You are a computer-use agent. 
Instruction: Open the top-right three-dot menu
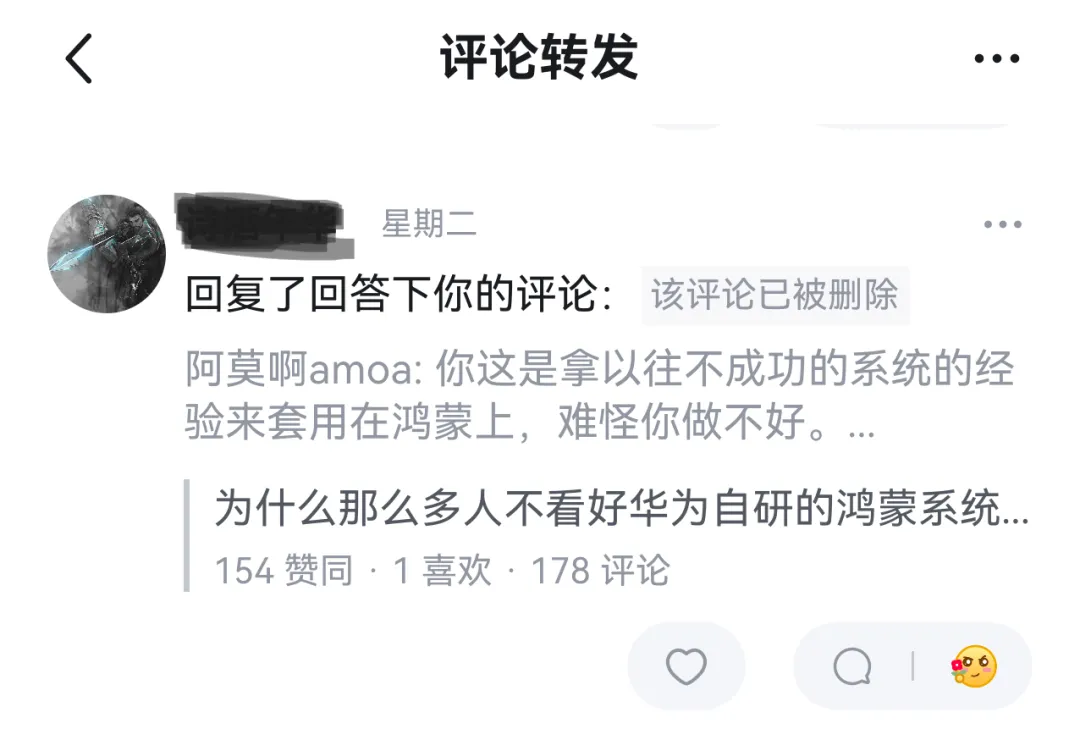[x=997, y=59]
